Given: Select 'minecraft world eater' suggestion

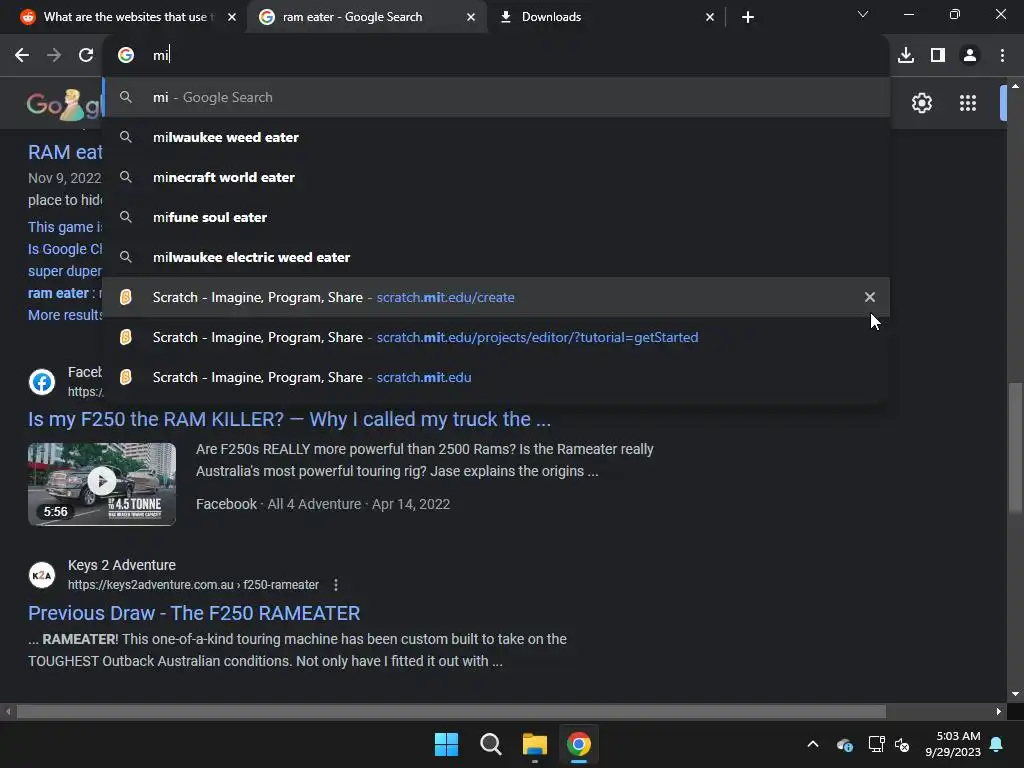Looking at the screenshot, I should 496,177.
